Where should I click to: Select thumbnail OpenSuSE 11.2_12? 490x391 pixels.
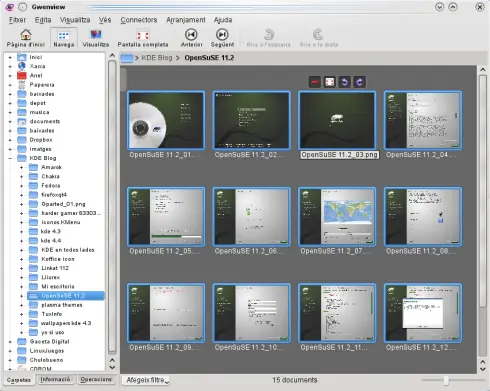(423, 313)
